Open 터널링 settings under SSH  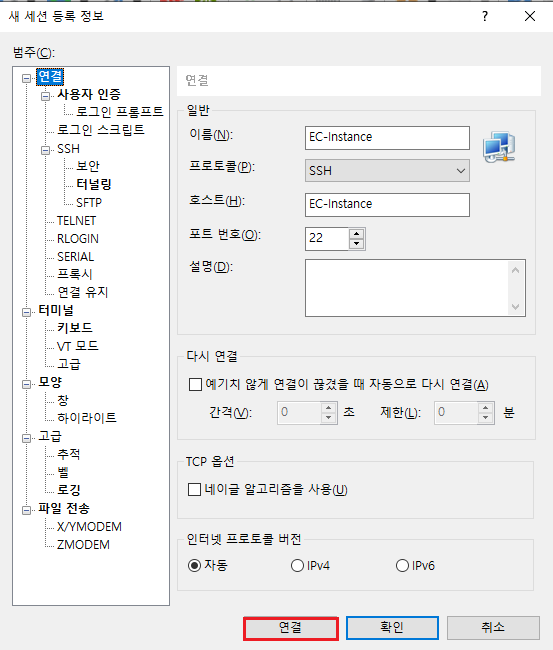tap(94, 184)
